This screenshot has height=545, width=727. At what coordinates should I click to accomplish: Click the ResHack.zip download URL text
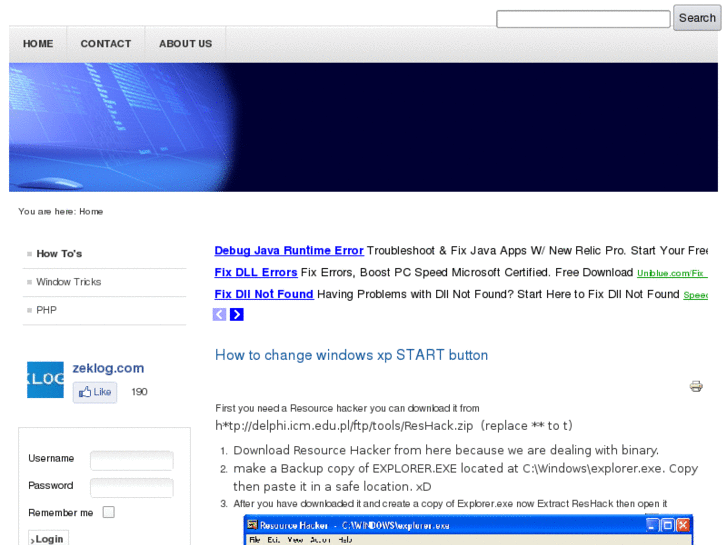[x=344, y=426]
